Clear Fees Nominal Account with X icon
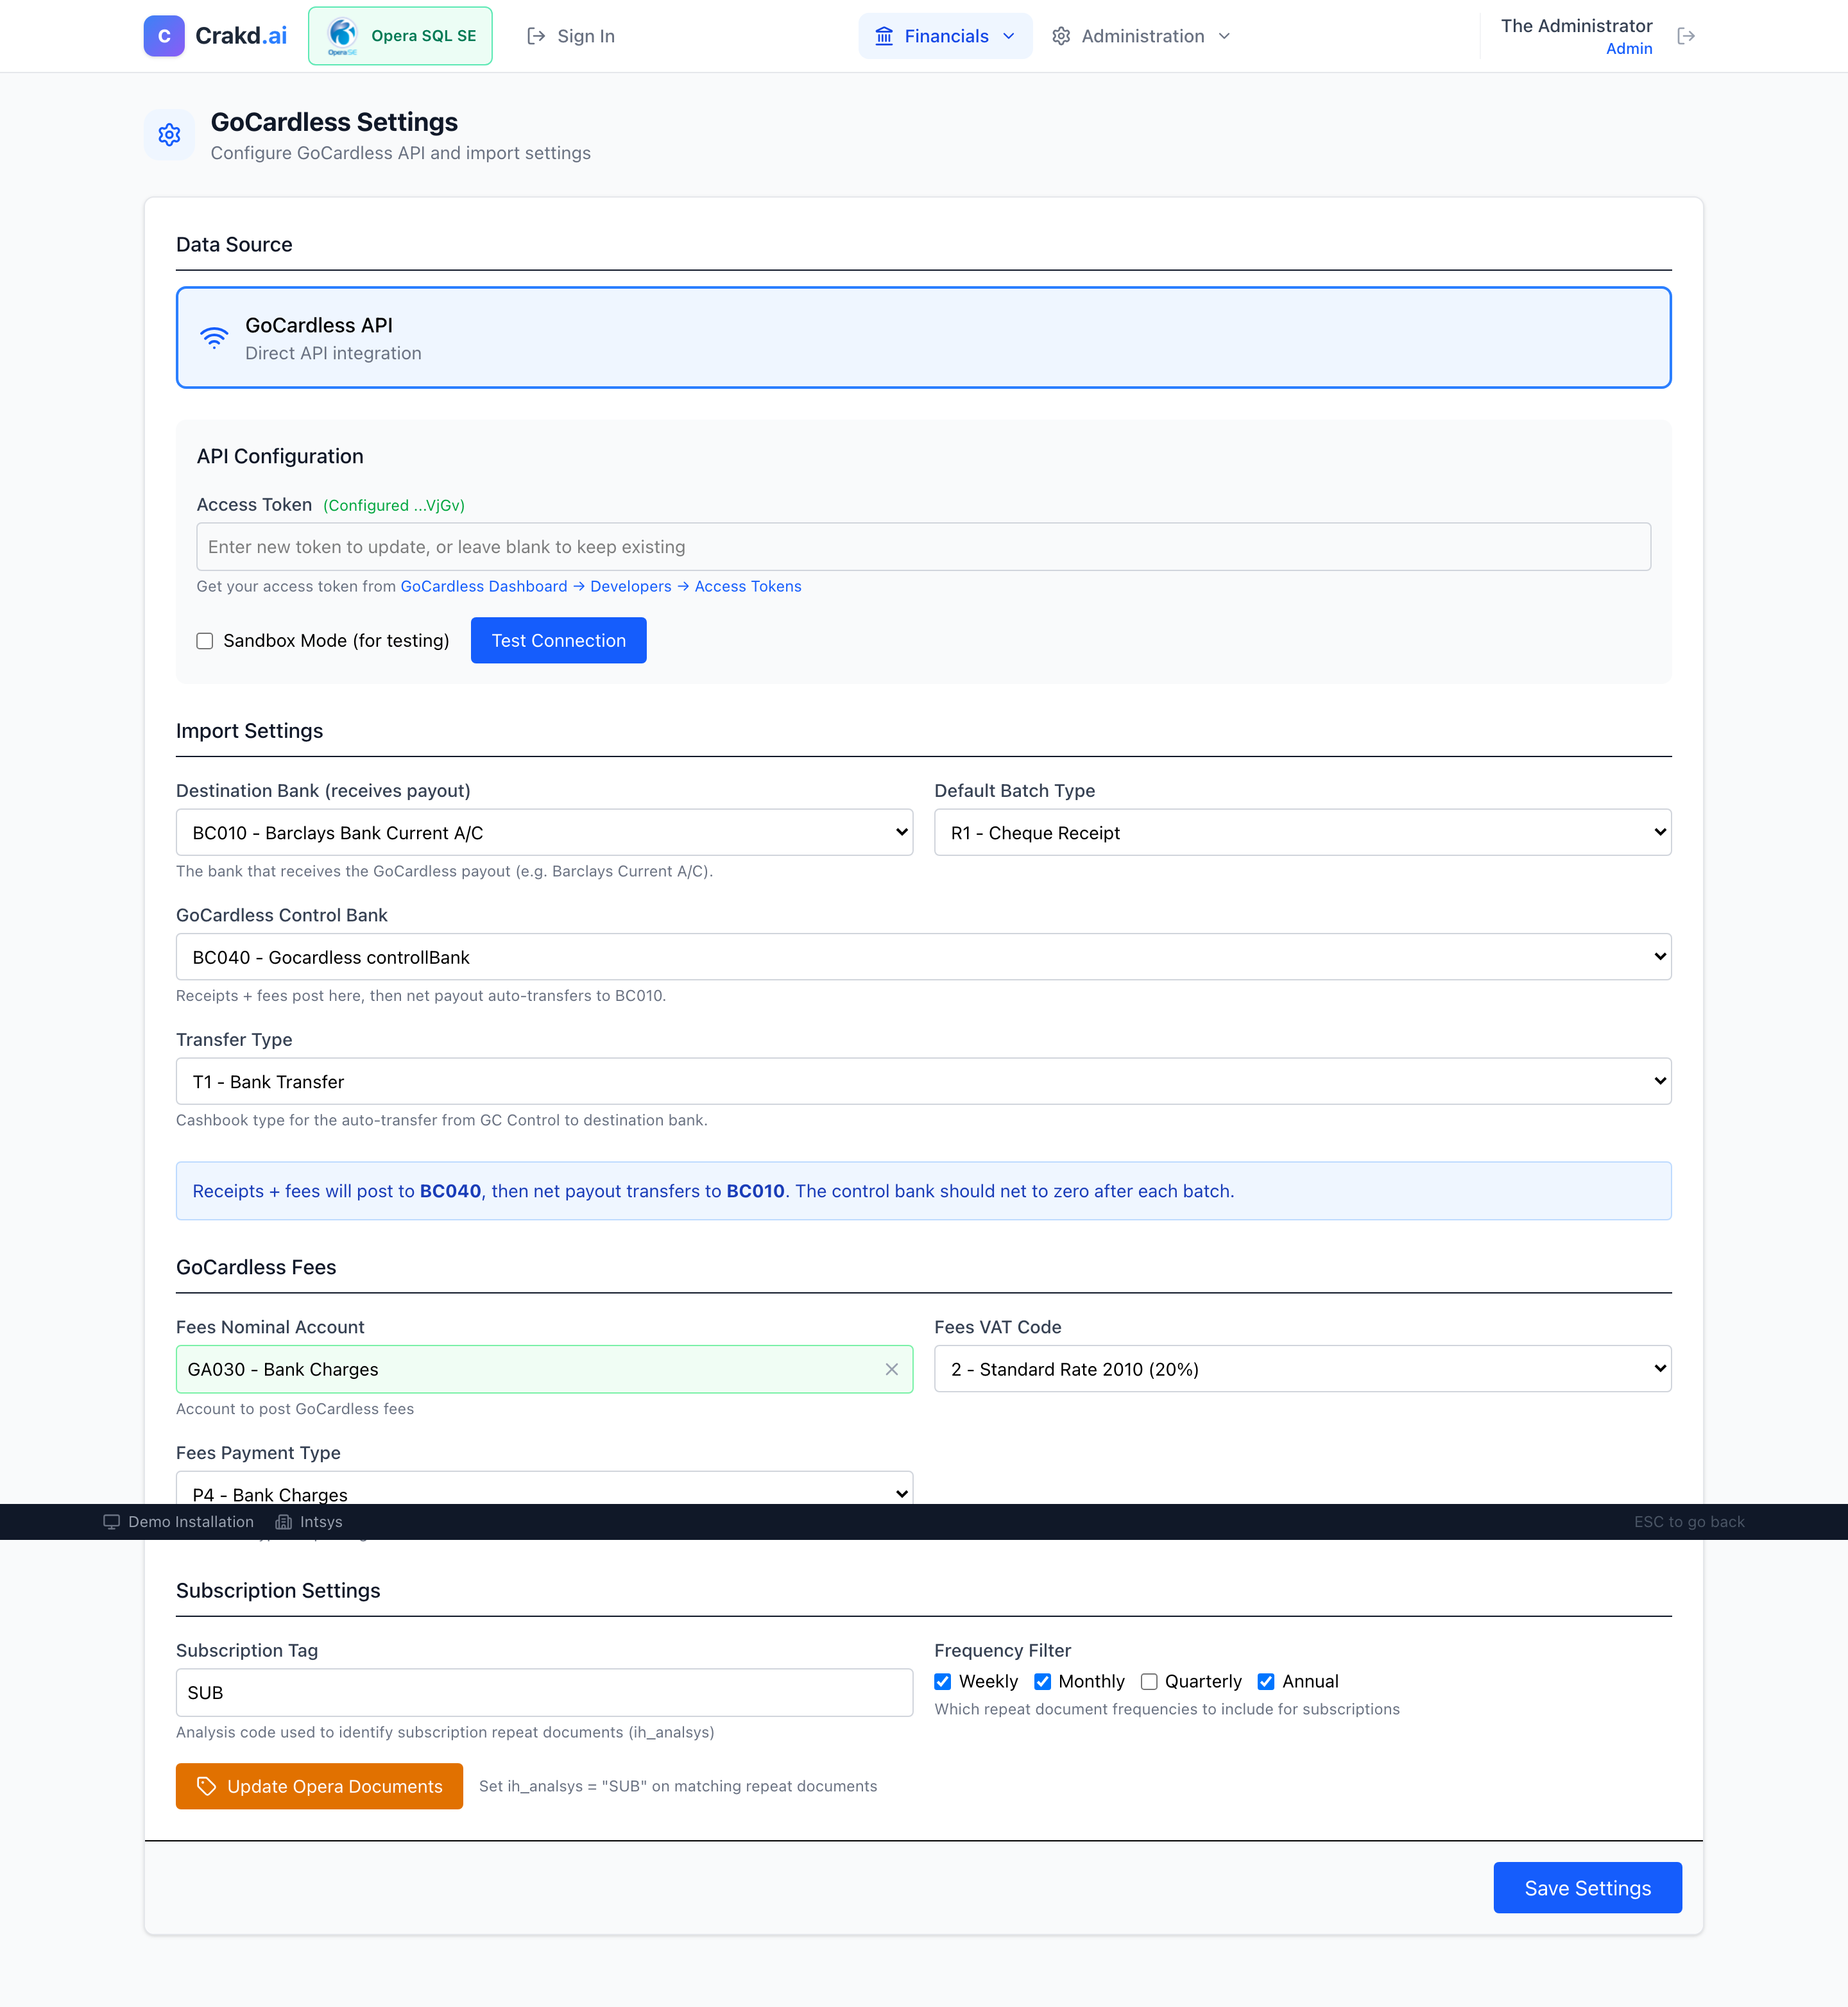The height and width of the screenshot is (2007, 1848). click(891, 1369)
